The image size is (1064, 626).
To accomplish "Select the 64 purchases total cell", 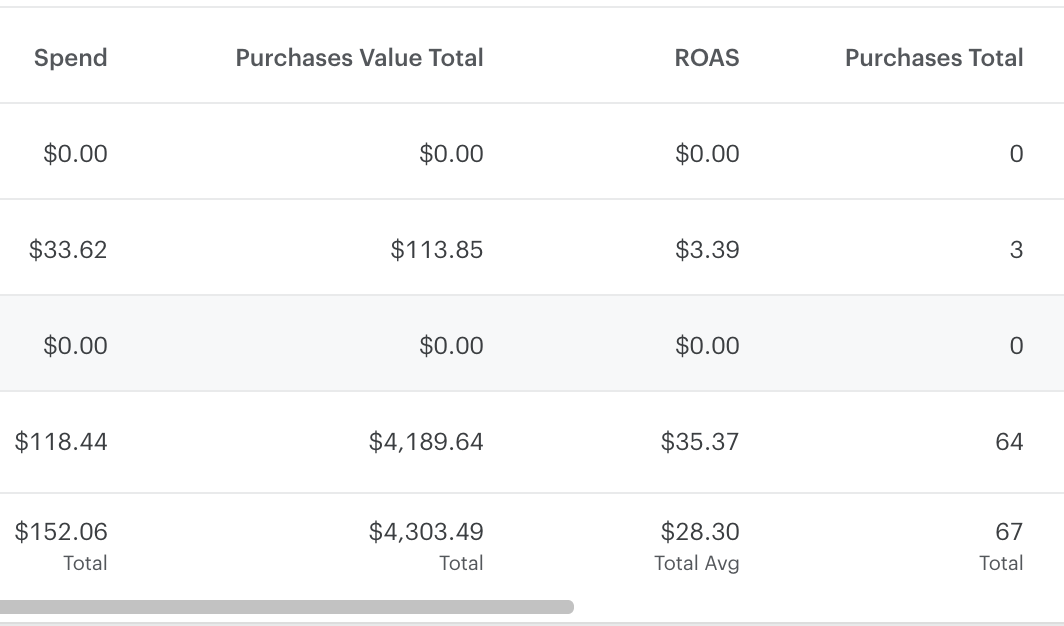I will point(1009,442).
